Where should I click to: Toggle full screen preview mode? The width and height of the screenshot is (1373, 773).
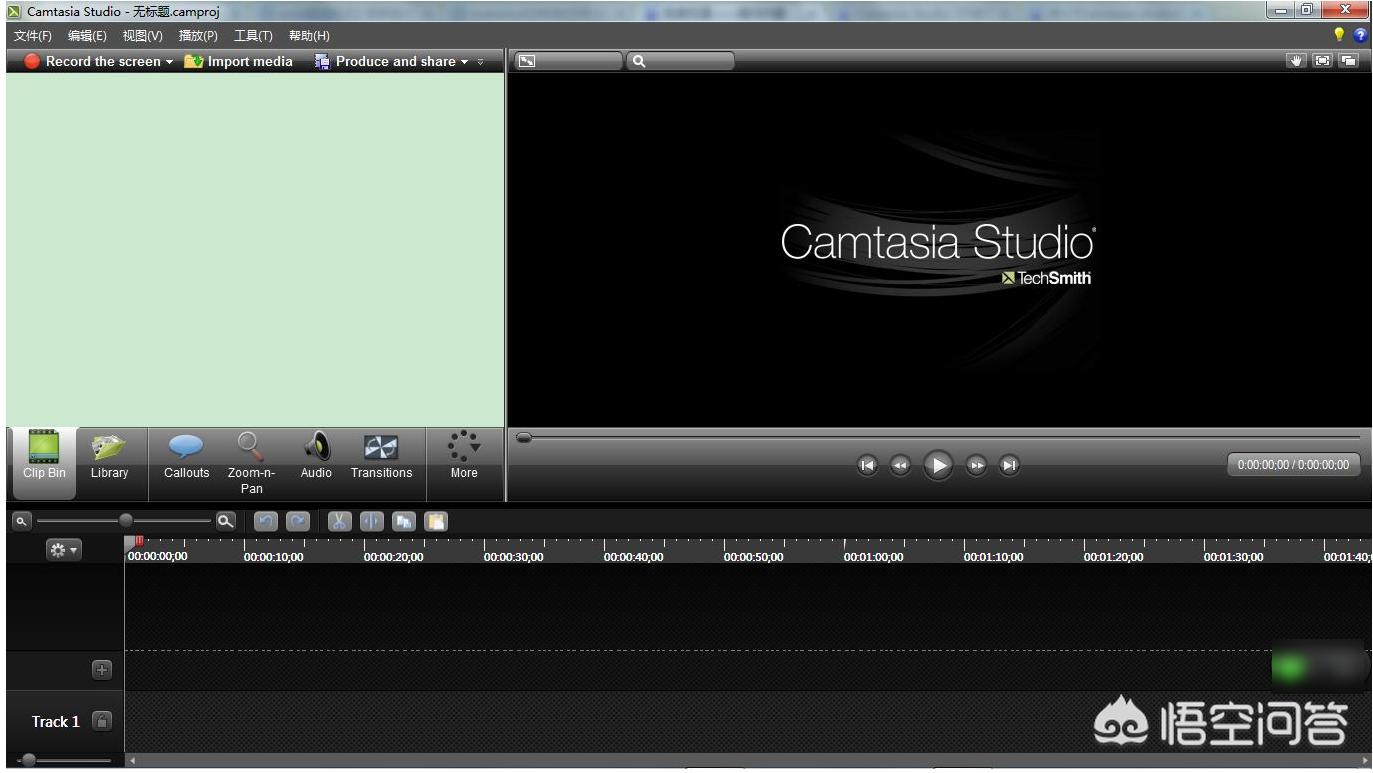click(x=1323, y=61)
